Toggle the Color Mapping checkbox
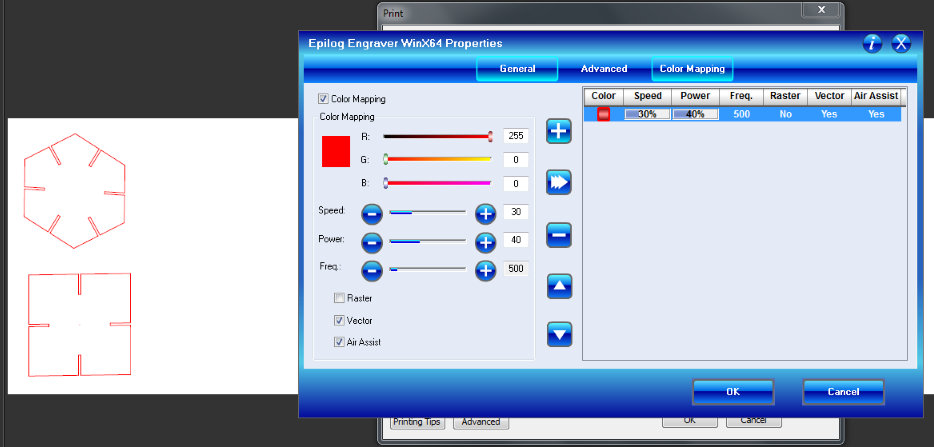 click(323, 99)
